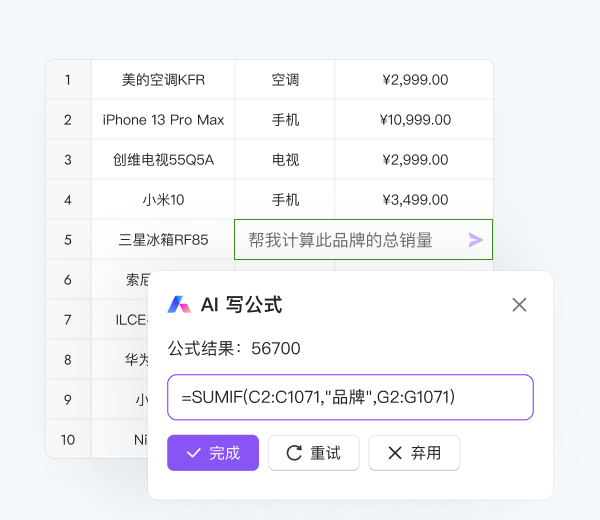Select the 美的空调KFR cell
Viewport: 600px width, 520px height.
click(163, 80)
